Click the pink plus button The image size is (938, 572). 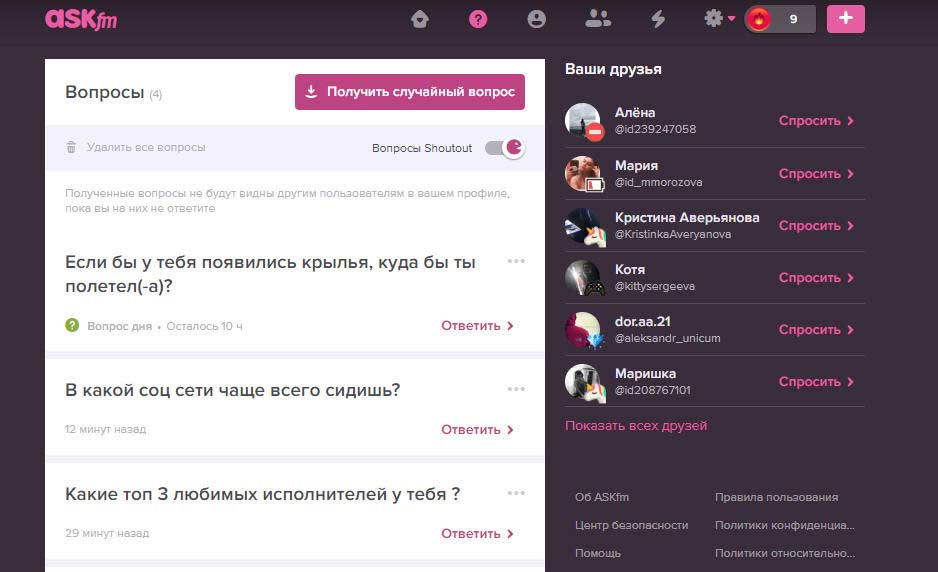coord(845,19)
